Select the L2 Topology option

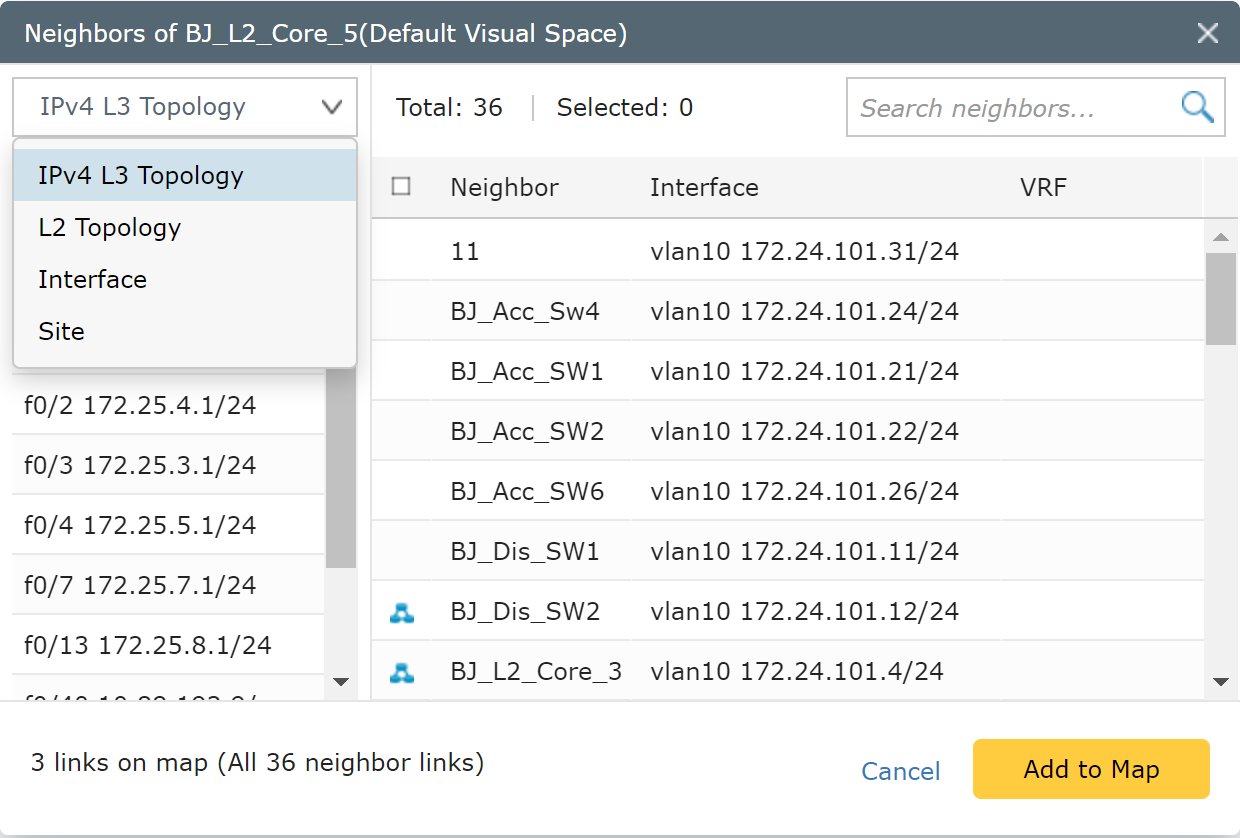pos(109,227)
